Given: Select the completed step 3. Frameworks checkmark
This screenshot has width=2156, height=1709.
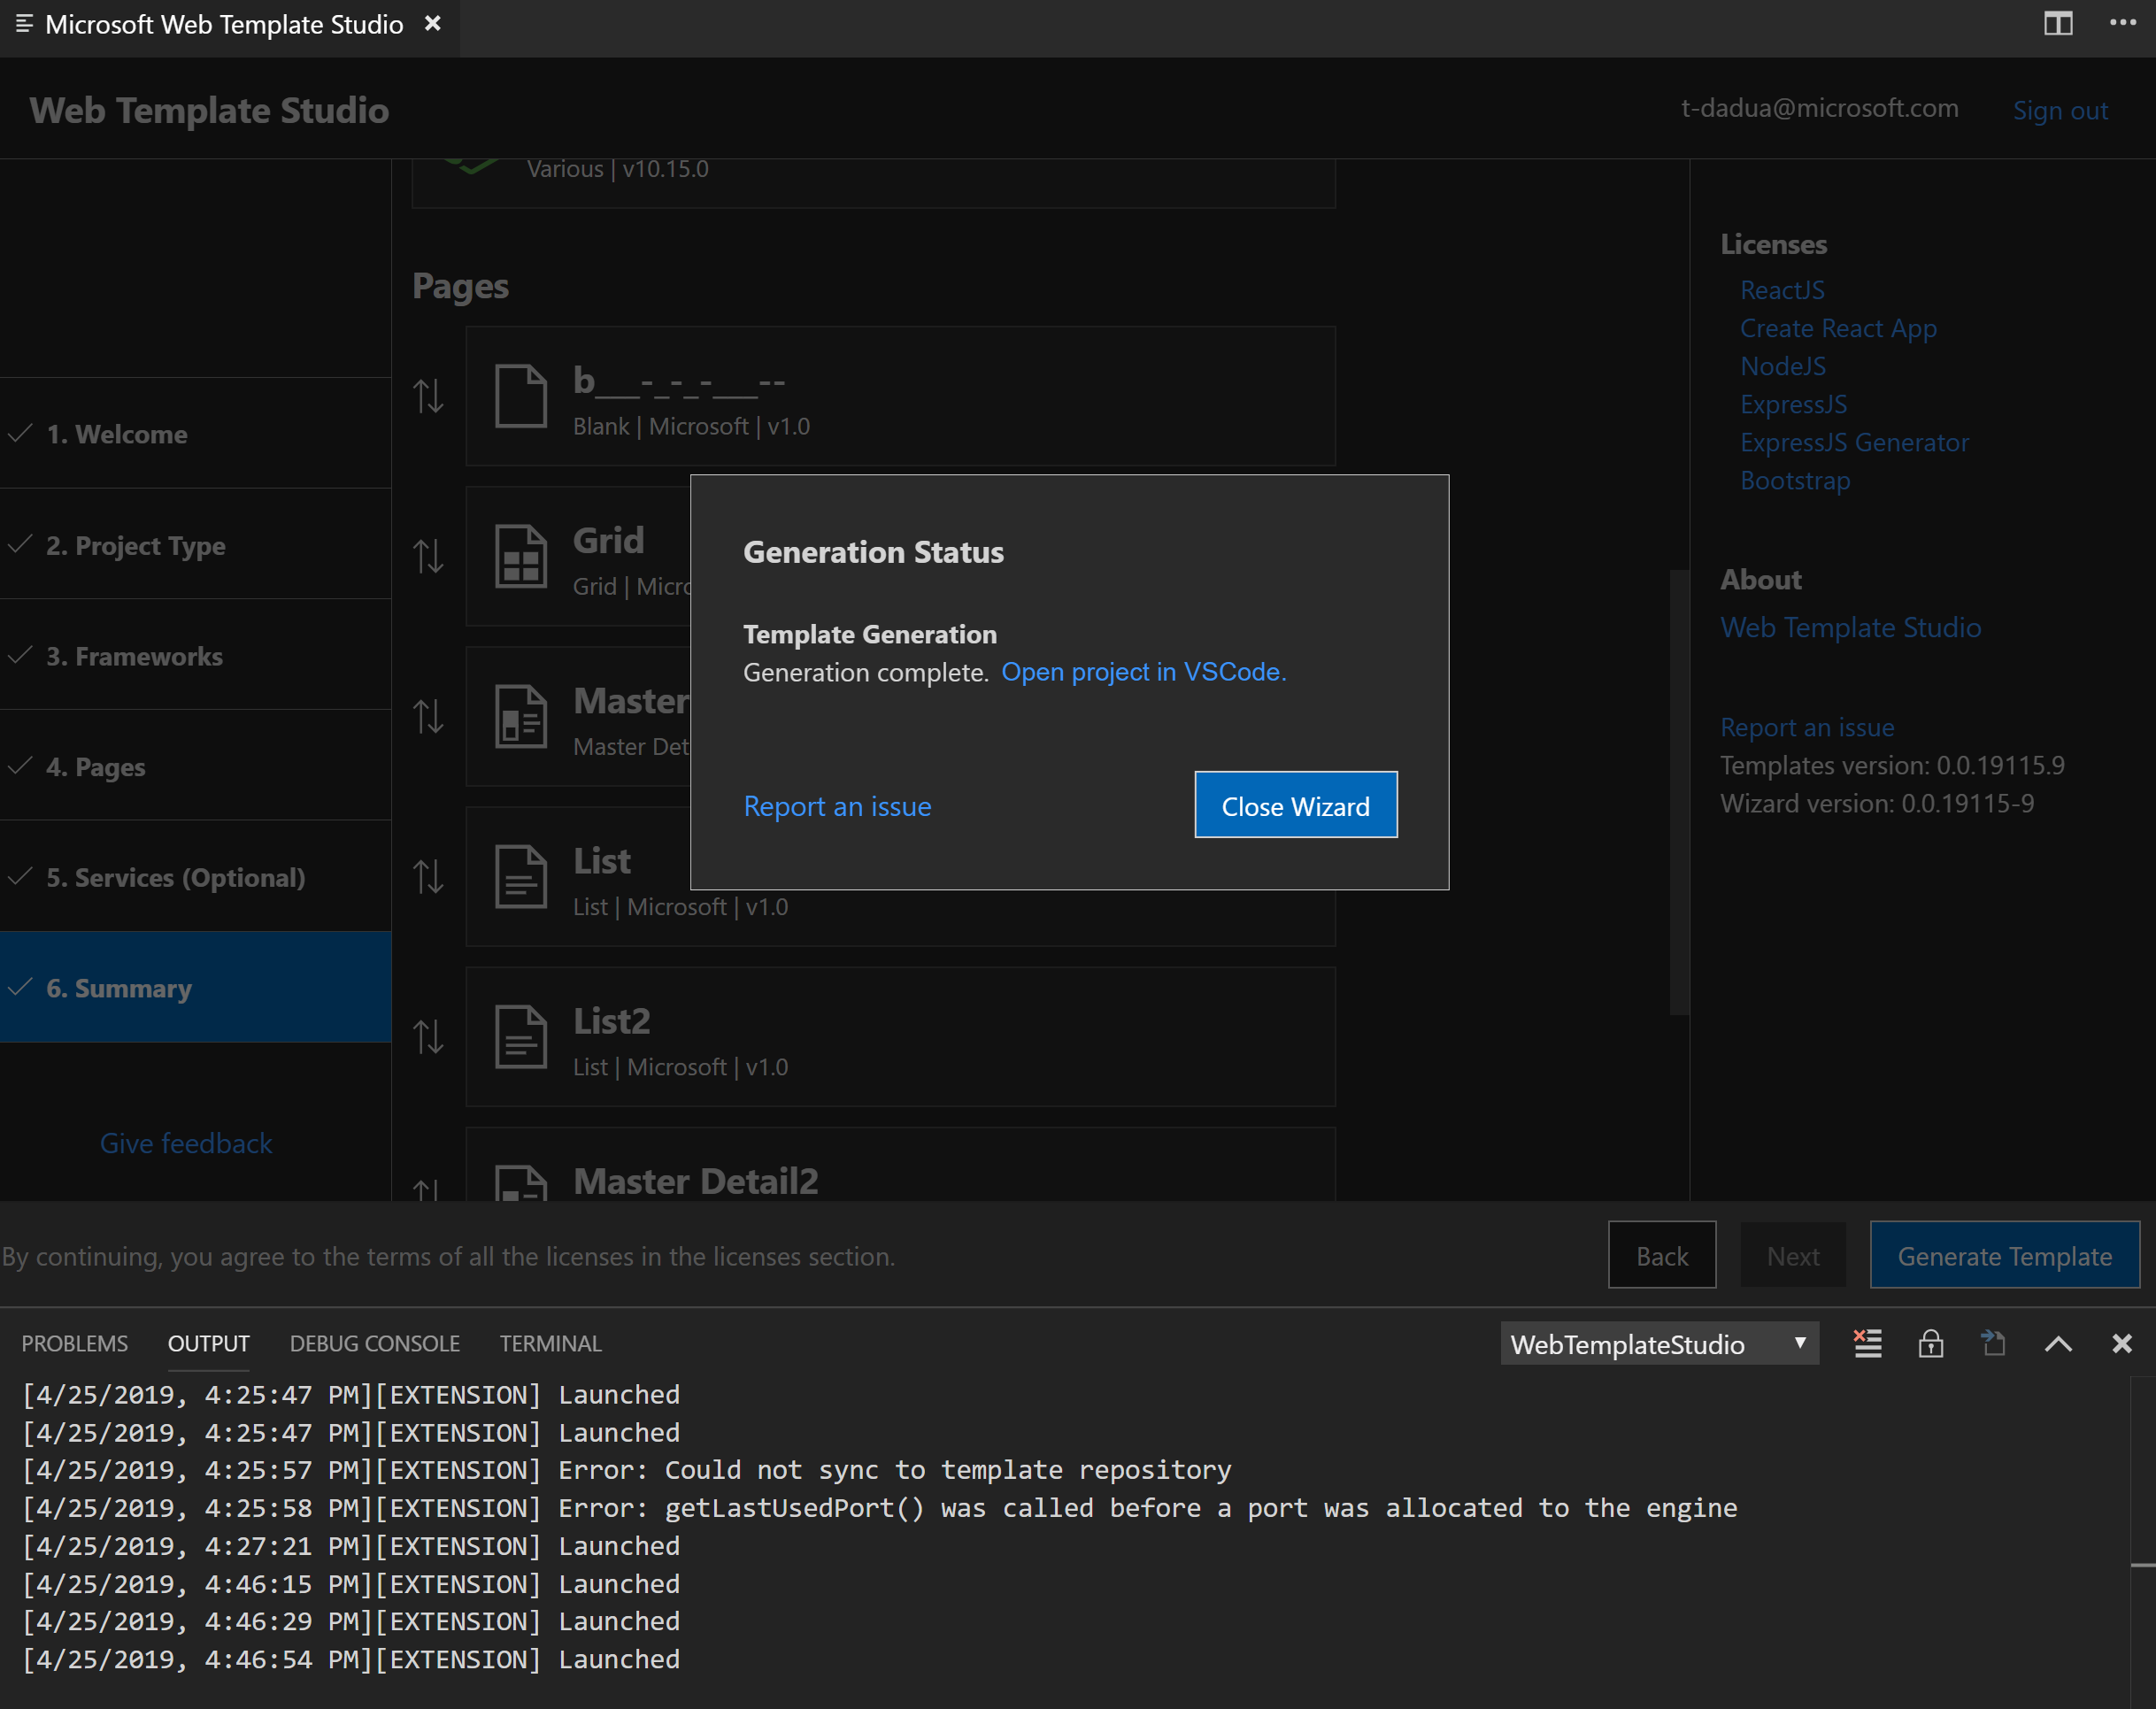Looking at the screenshot, I should click(x=20, y=656).
